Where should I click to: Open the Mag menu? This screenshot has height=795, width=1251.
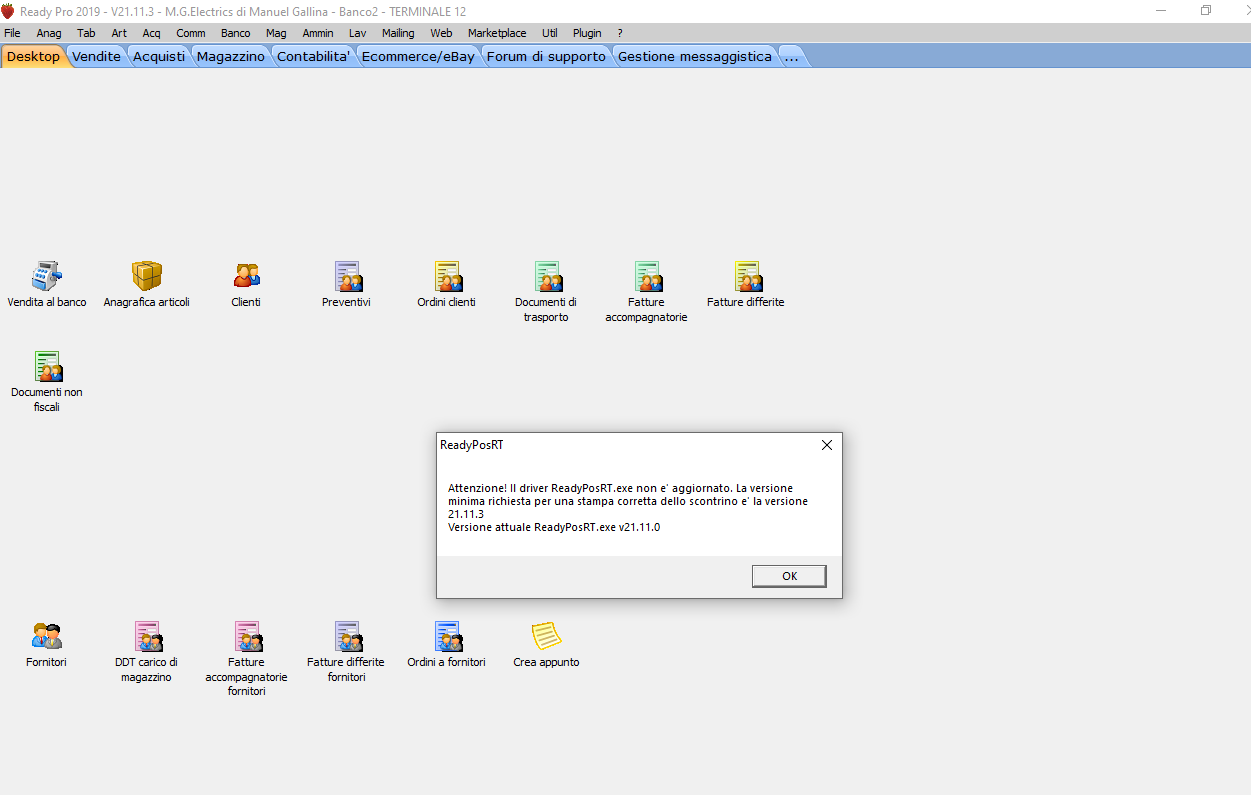(x=276, y=33)
